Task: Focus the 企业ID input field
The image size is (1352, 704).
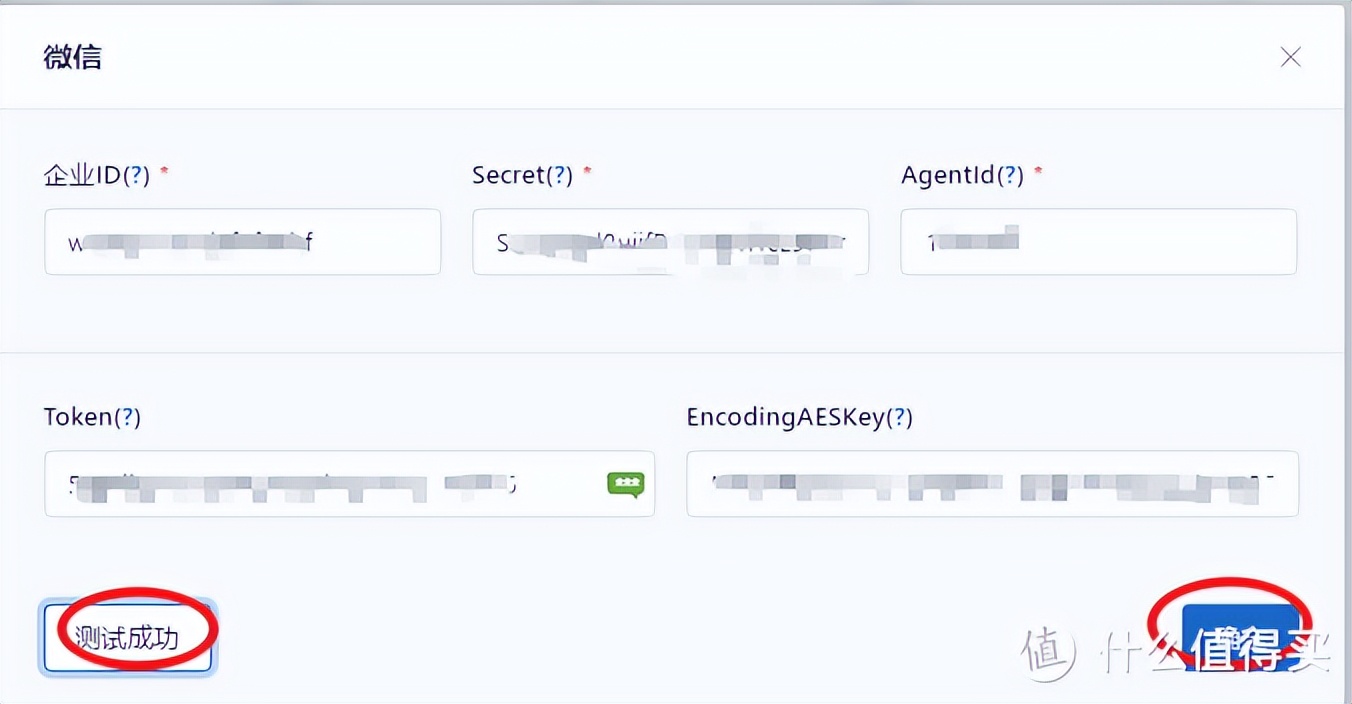Action: tap(242, 242)
